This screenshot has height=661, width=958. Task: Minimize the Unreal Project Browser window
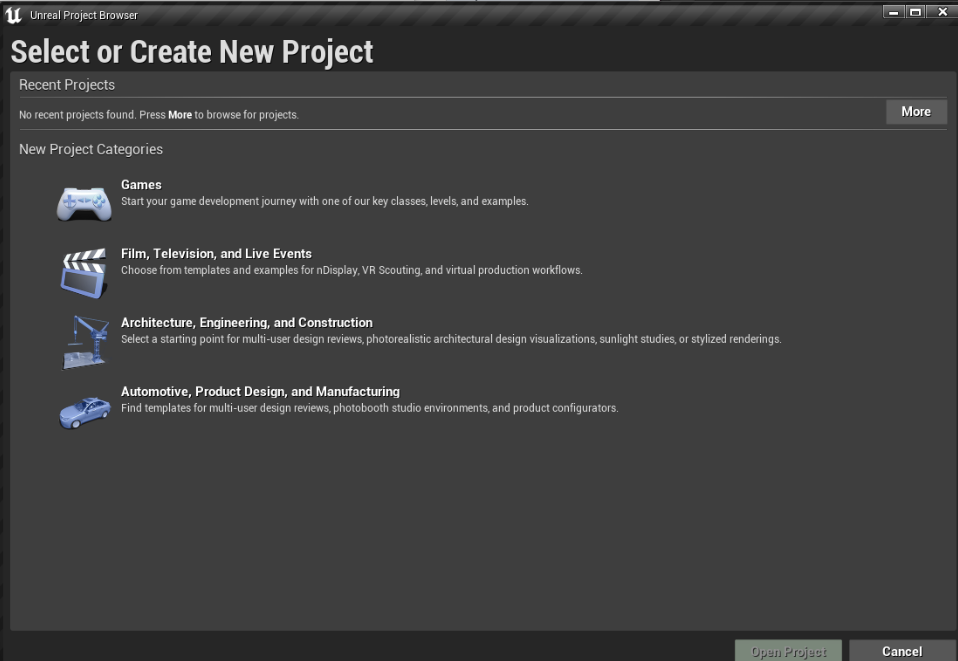coord(894,12)
